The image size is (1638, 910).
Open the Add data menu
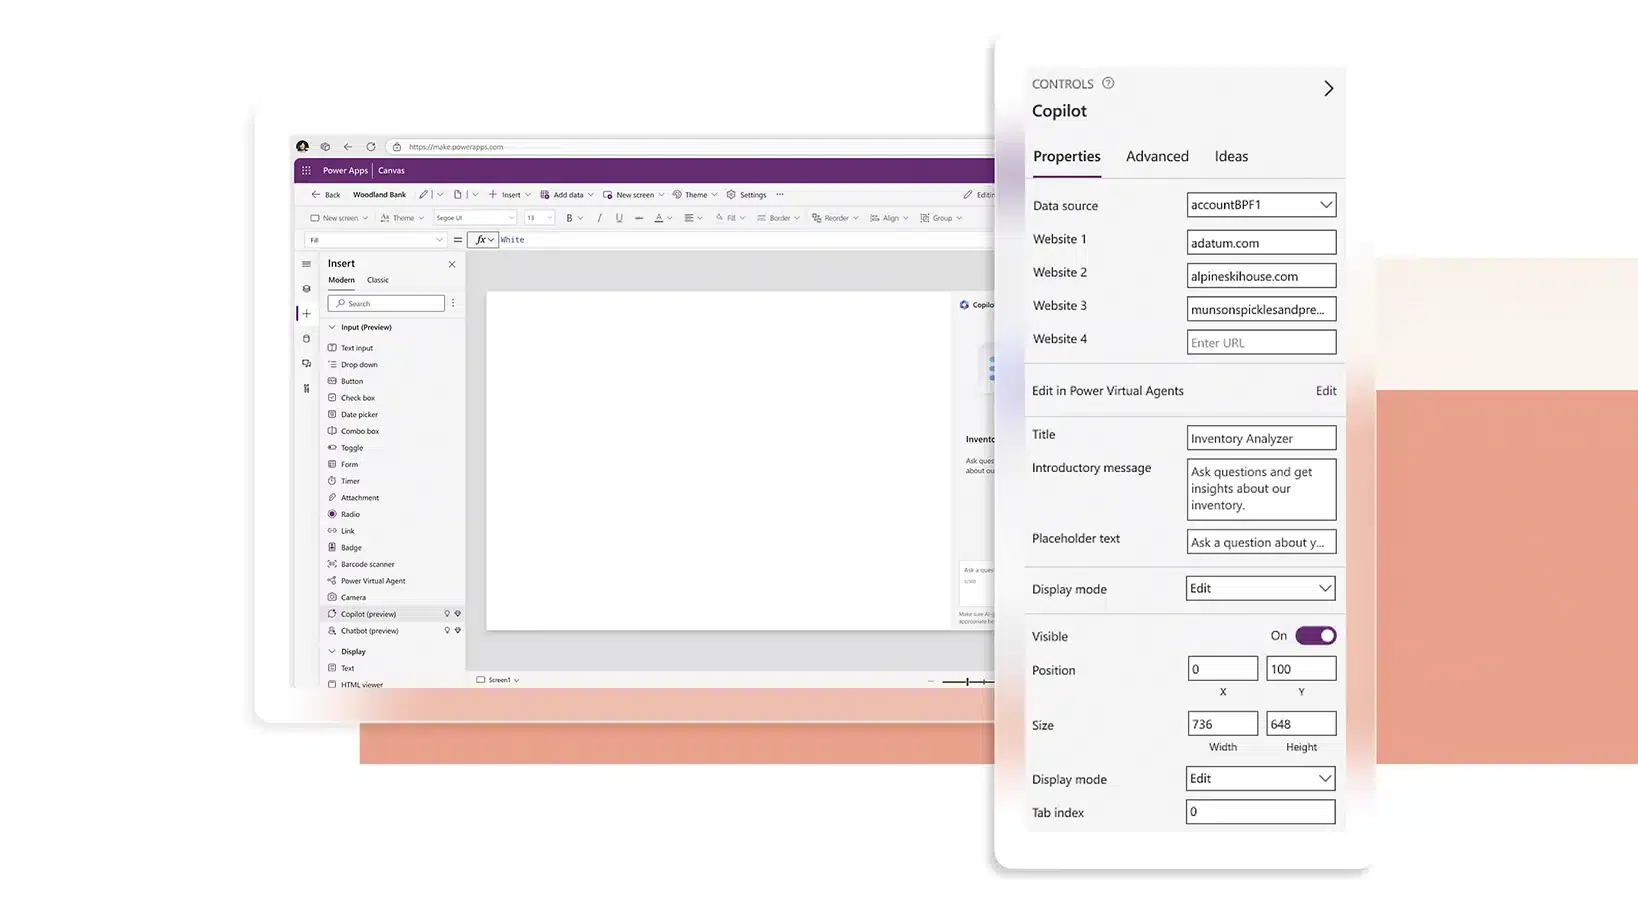(x=567, y=195)
